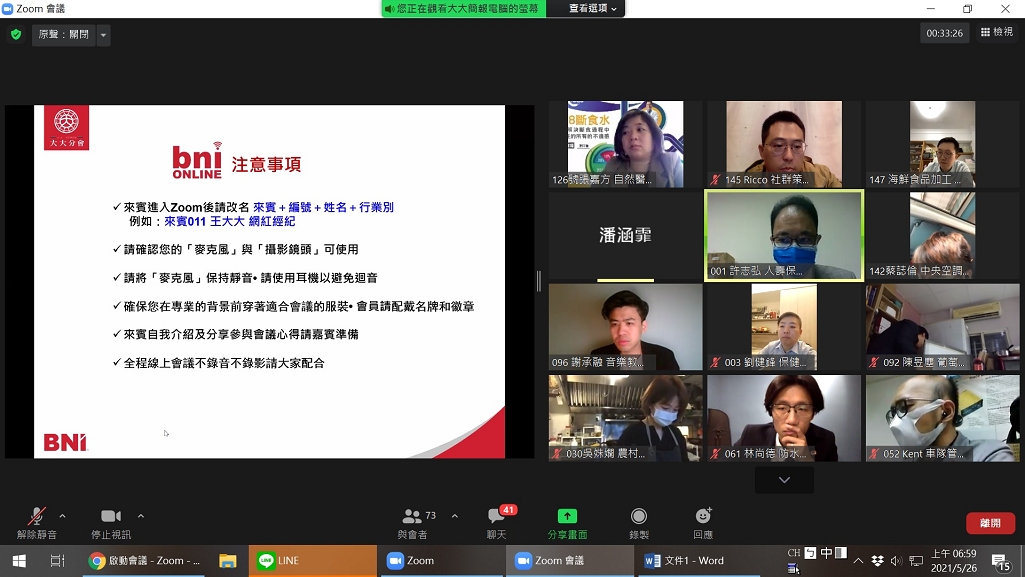Leave the meeting with 離開 button
This screenshot has height=577, width=1025.
coord(990,523)
